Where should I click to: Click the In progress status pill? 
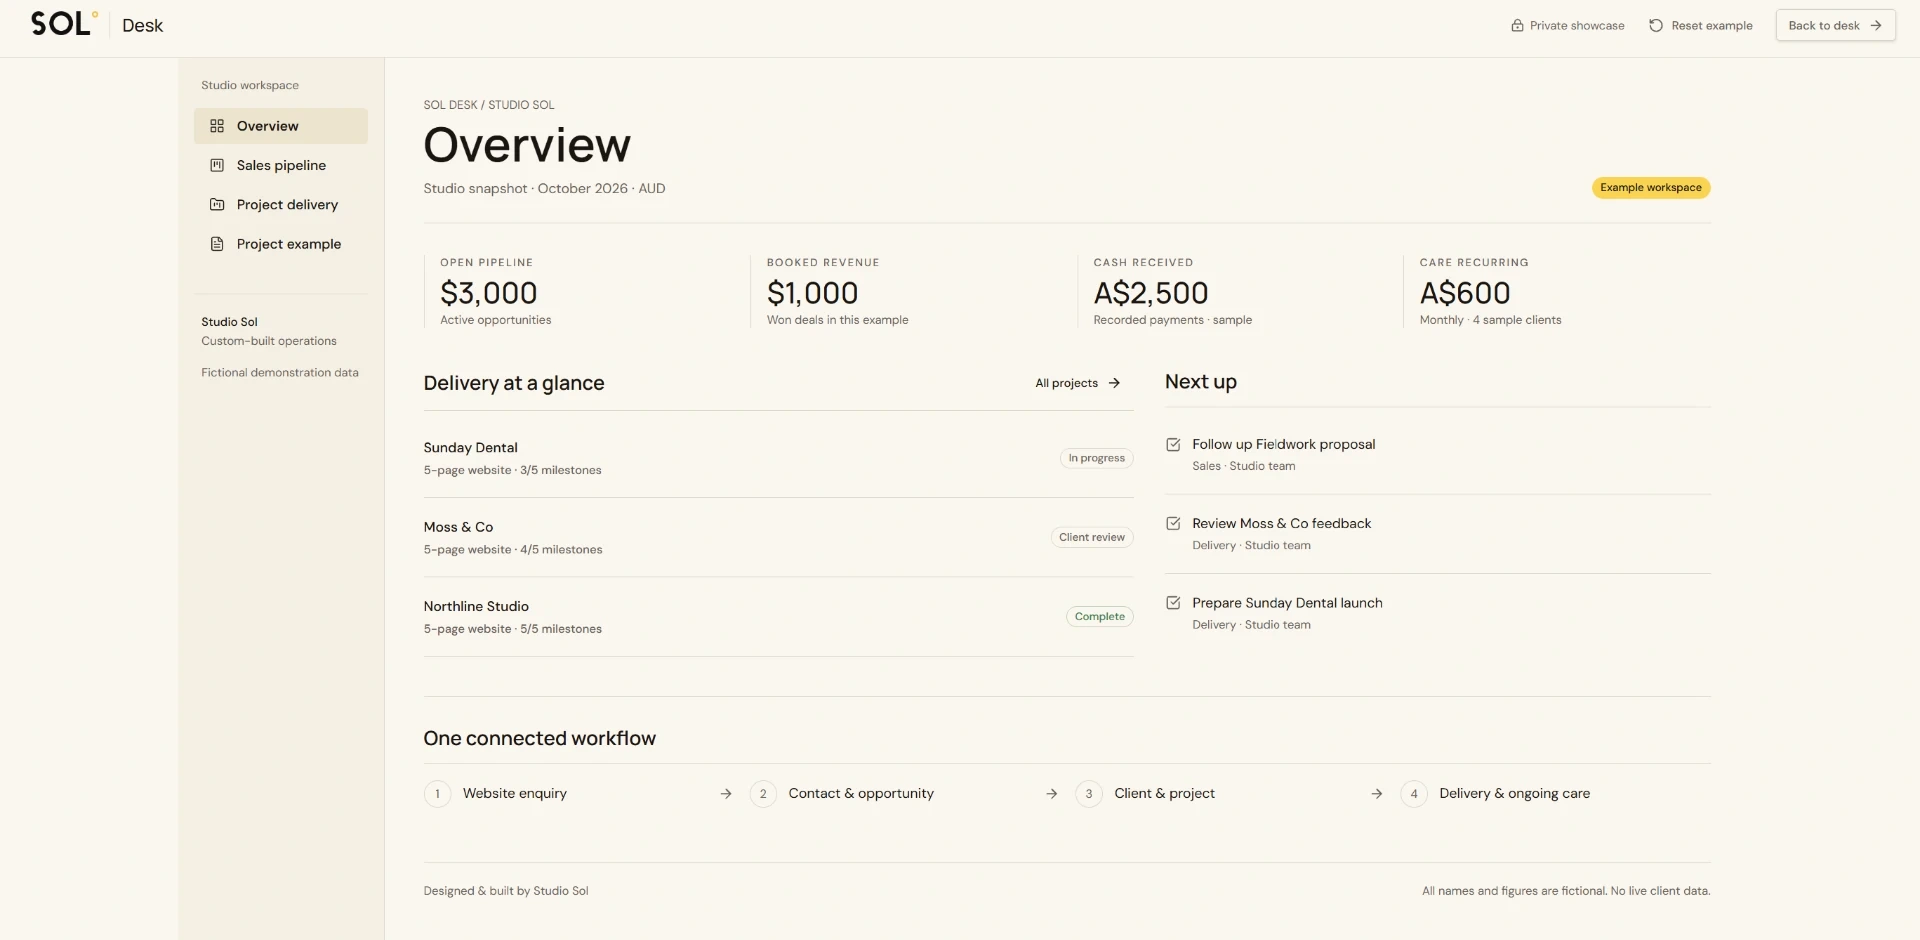[1096, 458]
